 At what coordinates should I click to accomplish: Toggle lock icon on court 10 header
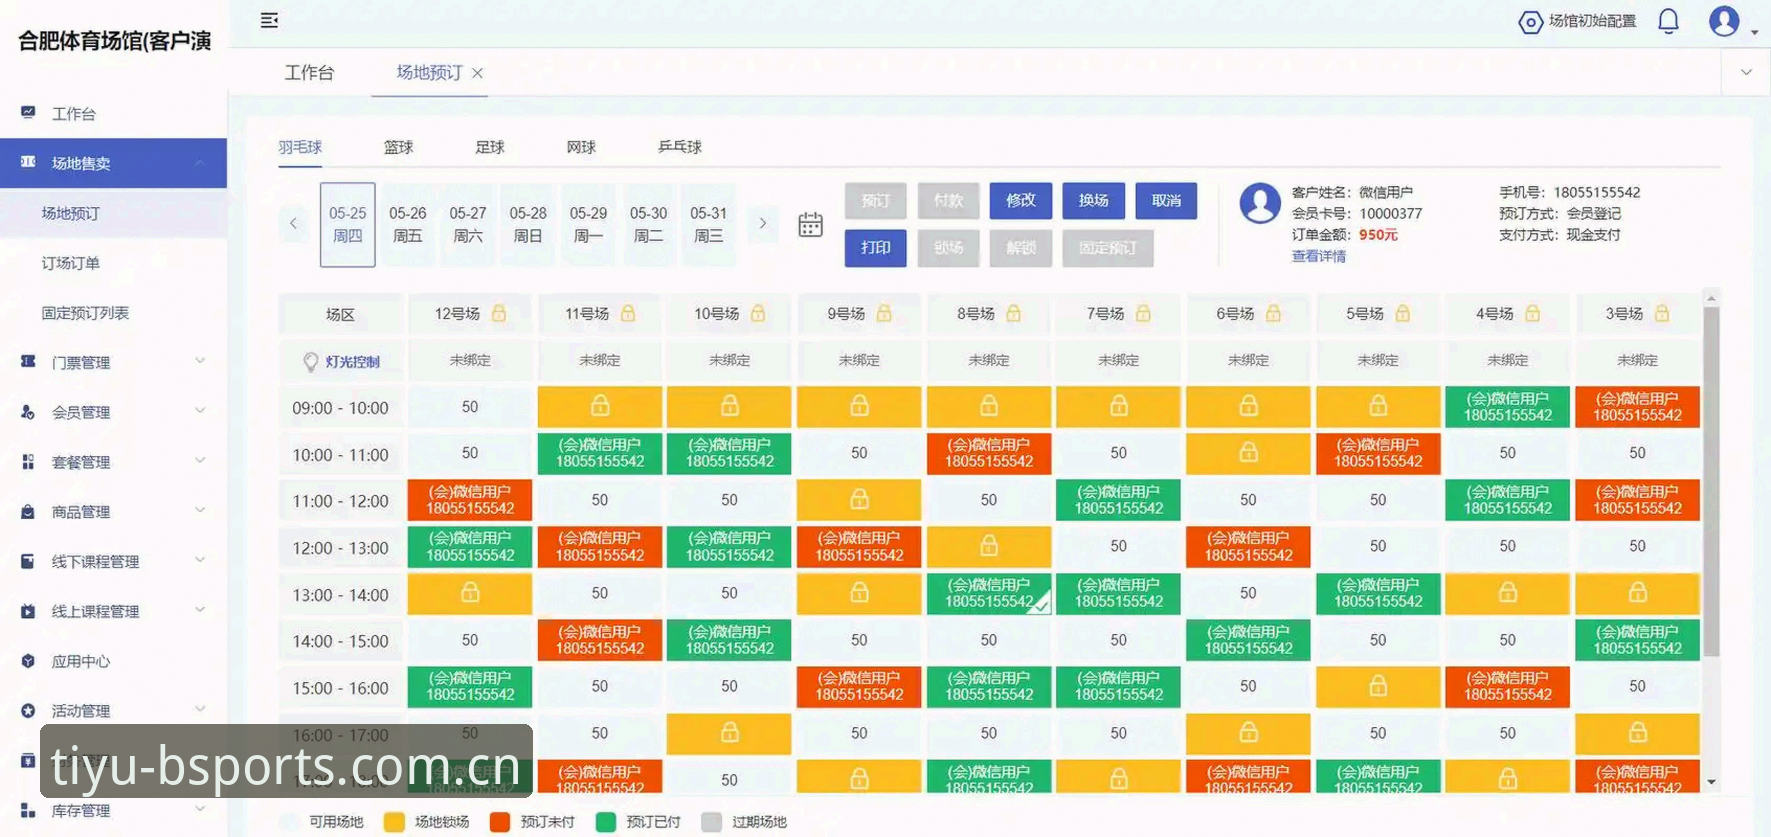[x=758, y=313]
